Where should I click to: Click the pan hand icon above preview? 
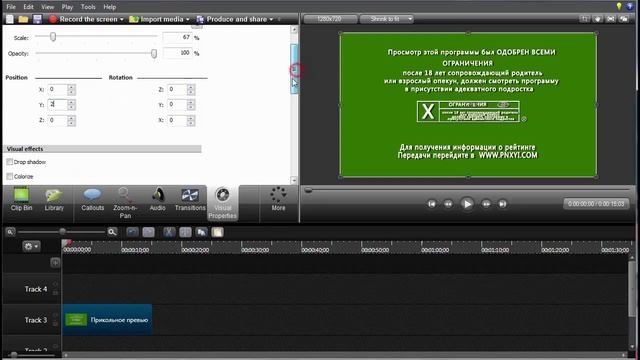pos(598,19)
